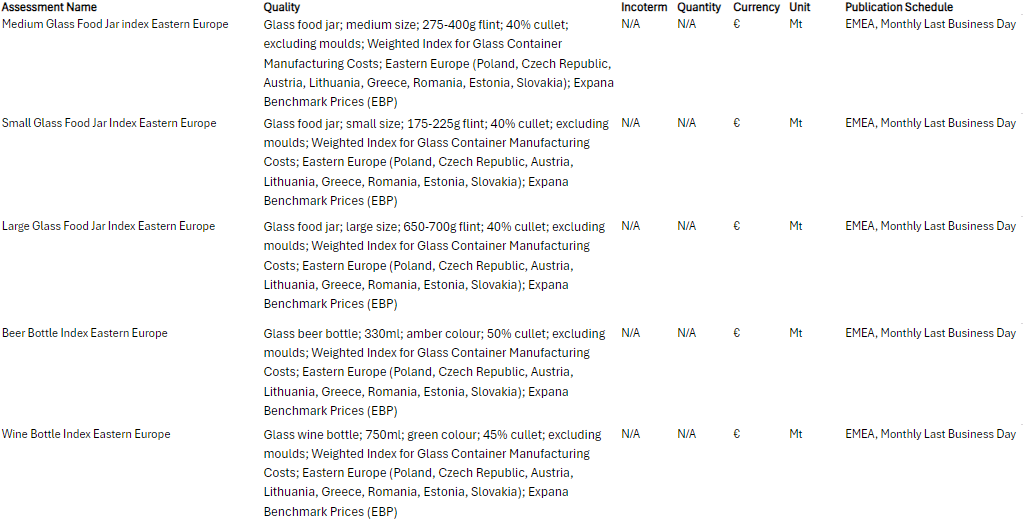Viewport: 1023px width, 523px height.
Task: Select Medium Glass Food Jar index Eastern Europe
Action: [115, 24]
